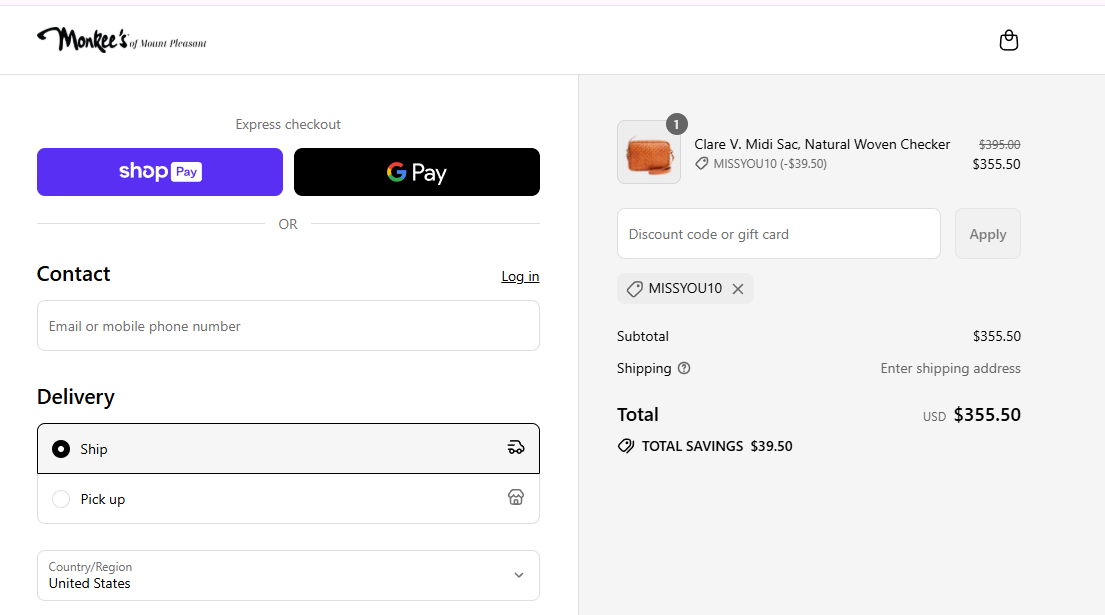
Task: Click the Clare V. Midi Sac product thumbnail
Action: (x=649, y=152)
